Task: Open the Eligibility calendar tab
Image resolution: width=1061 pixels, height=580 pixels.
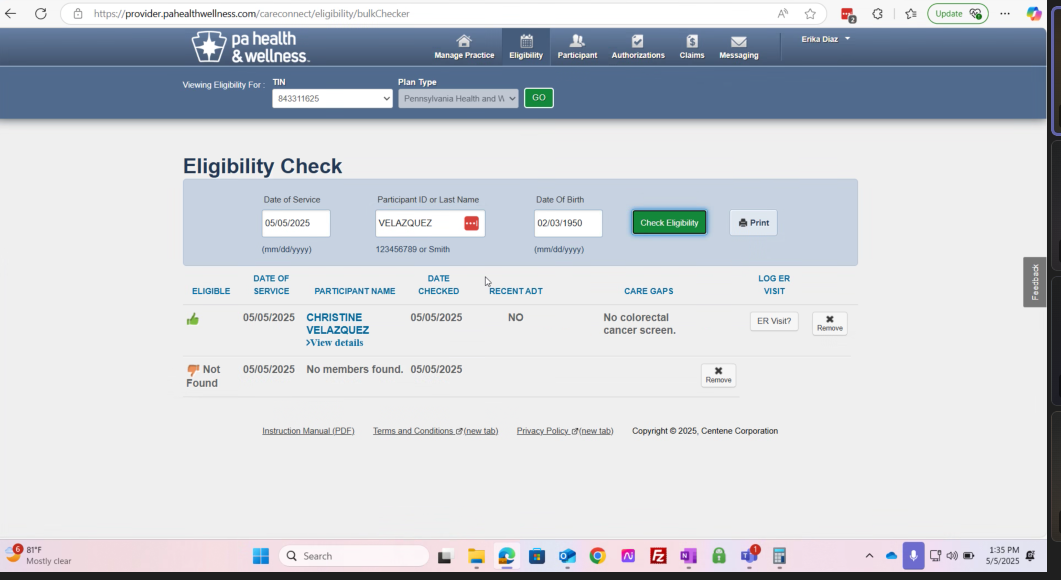Action: 526,47
